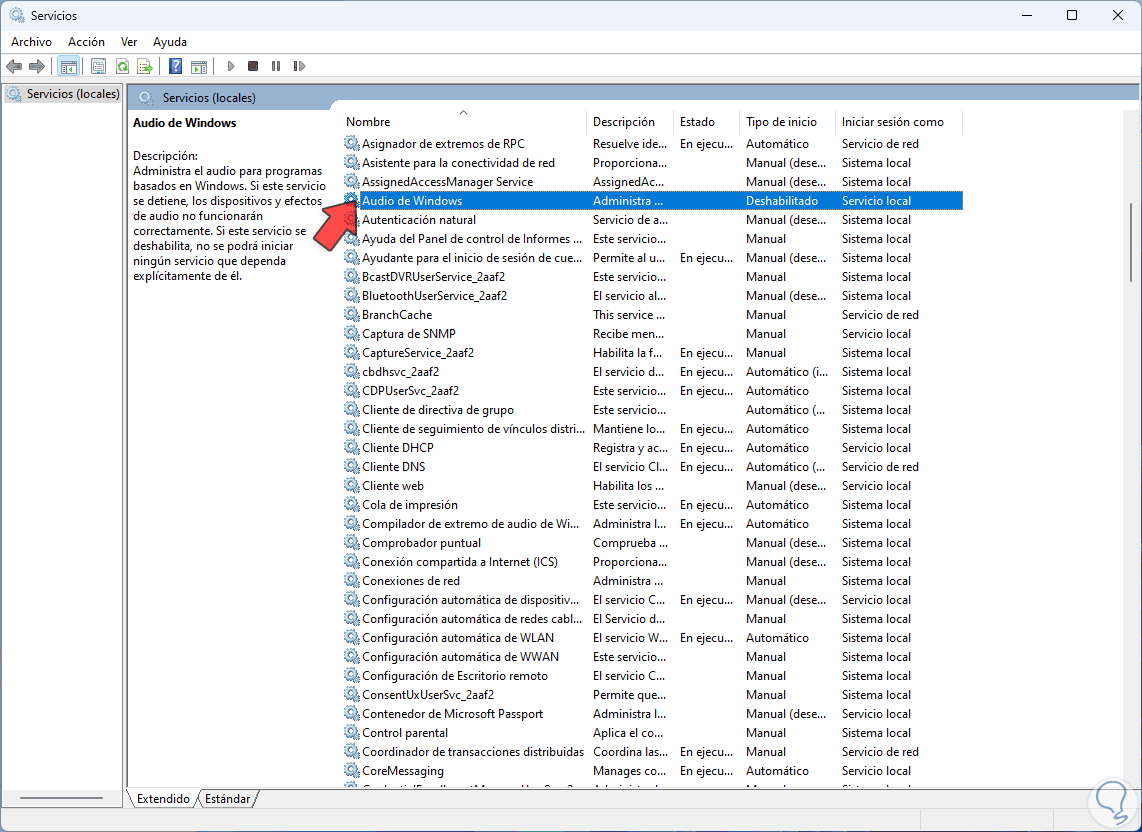Select Configuración automática de WWAN
The image size is (1142, 832).
[x=653, y=656]
